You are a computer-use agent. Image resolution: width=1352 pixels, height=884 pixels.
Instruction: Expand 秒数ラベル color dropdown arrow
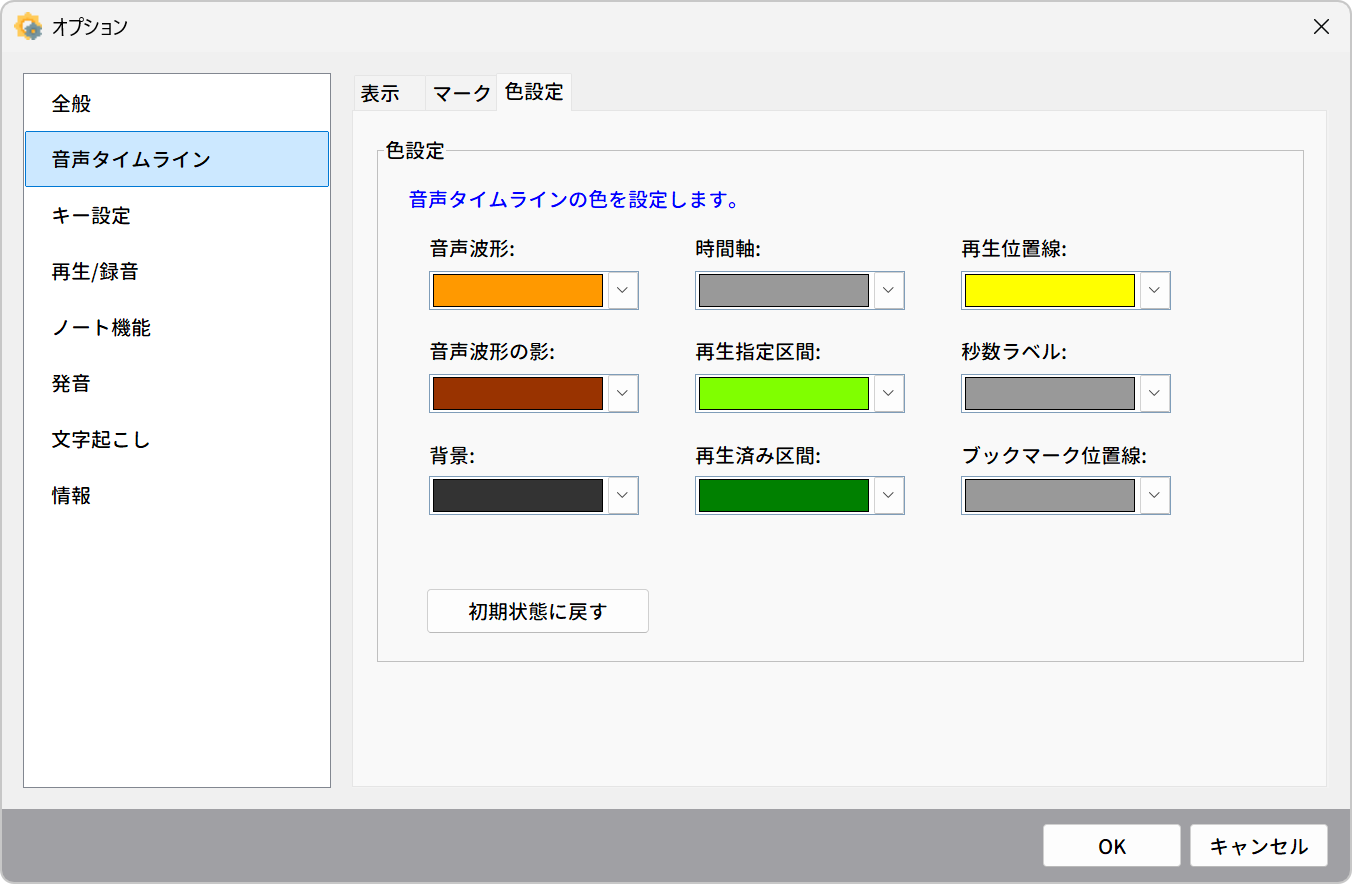tap(1154, 394)
